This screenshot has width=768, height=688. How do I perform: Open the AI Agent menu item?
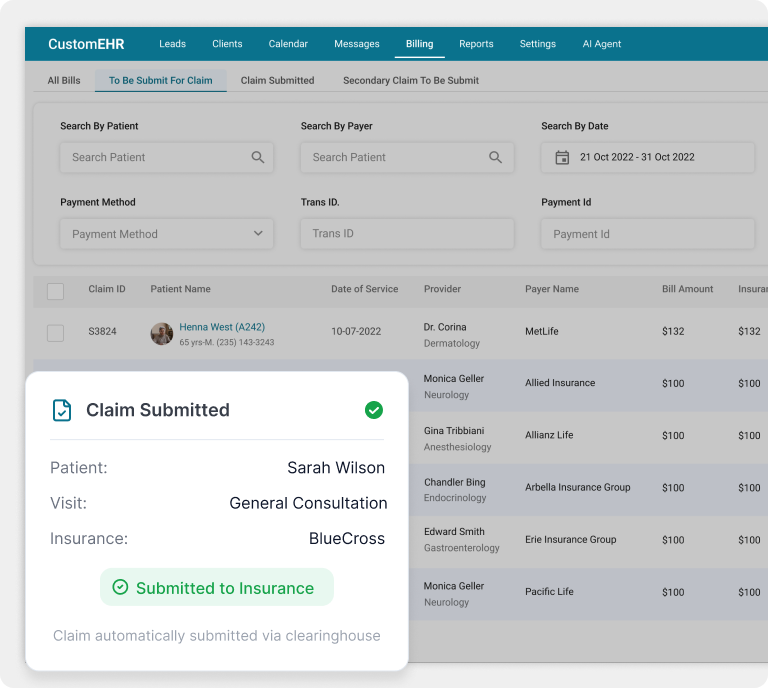[602, 44]
